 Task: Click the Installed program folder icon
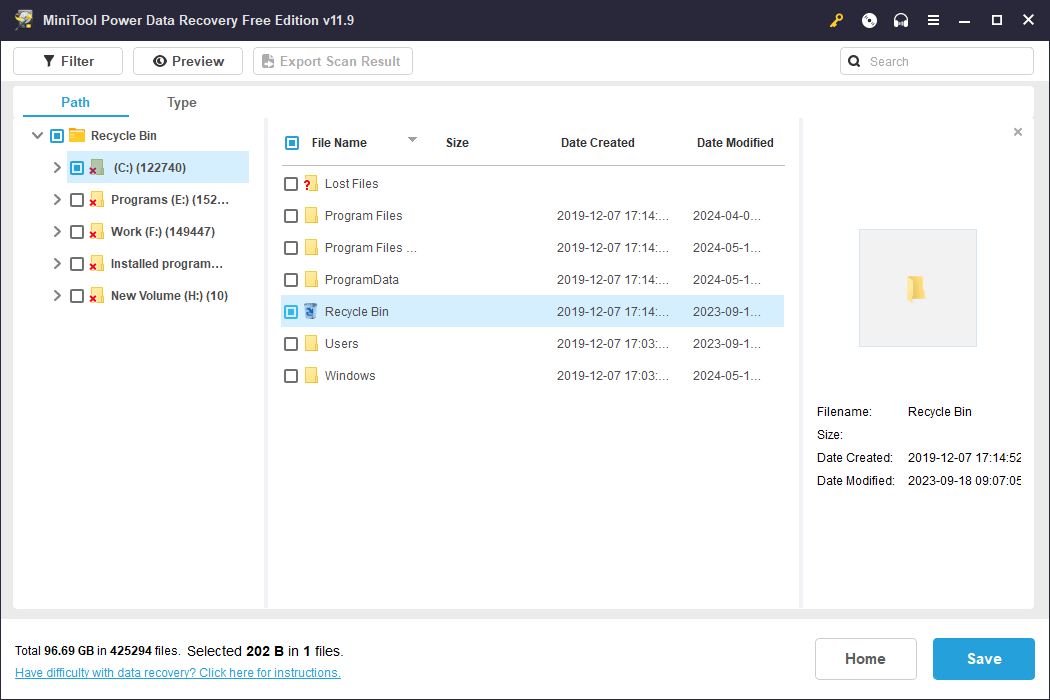[x=96, y=264]
